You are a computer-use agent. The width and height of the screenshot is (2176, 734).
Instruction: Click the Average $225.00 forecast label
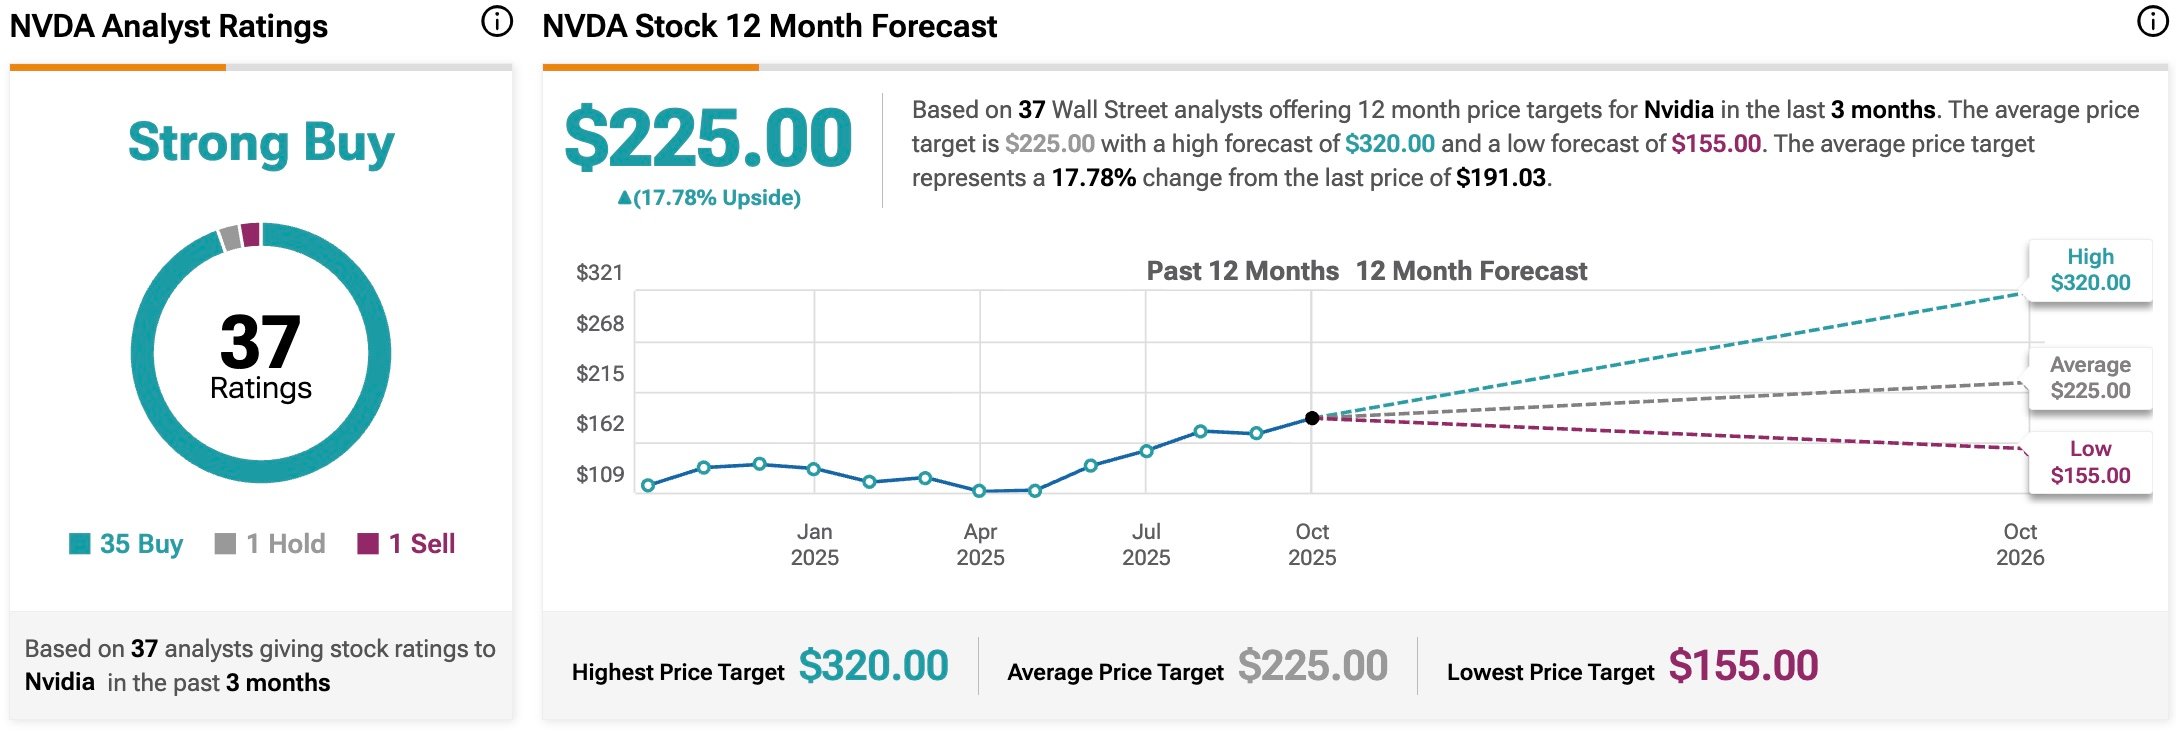[x=2090, y=378]
